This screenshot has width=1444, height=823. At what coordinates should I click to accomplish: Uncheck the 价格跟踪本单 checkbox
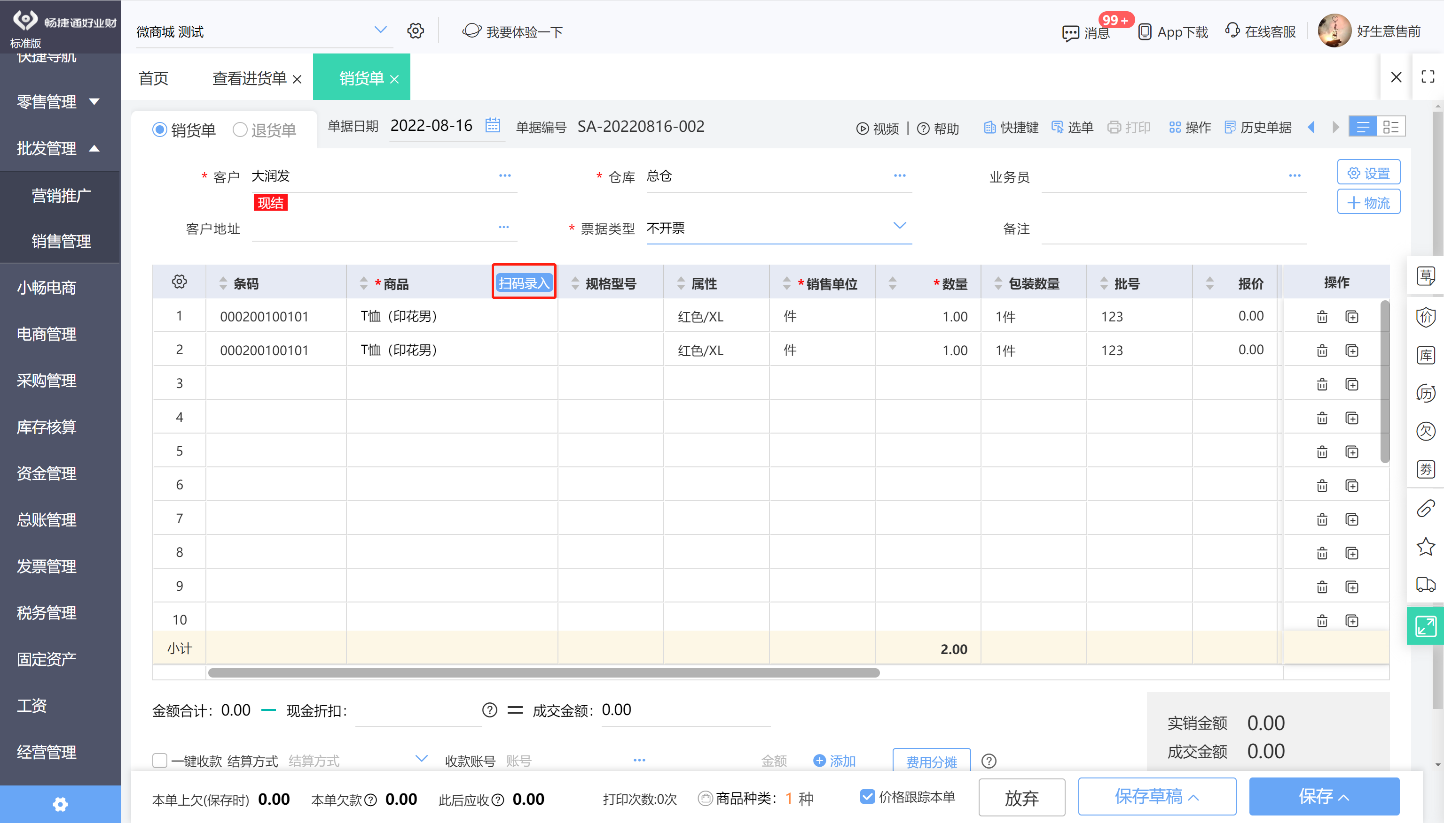click(x=868, y=797)
